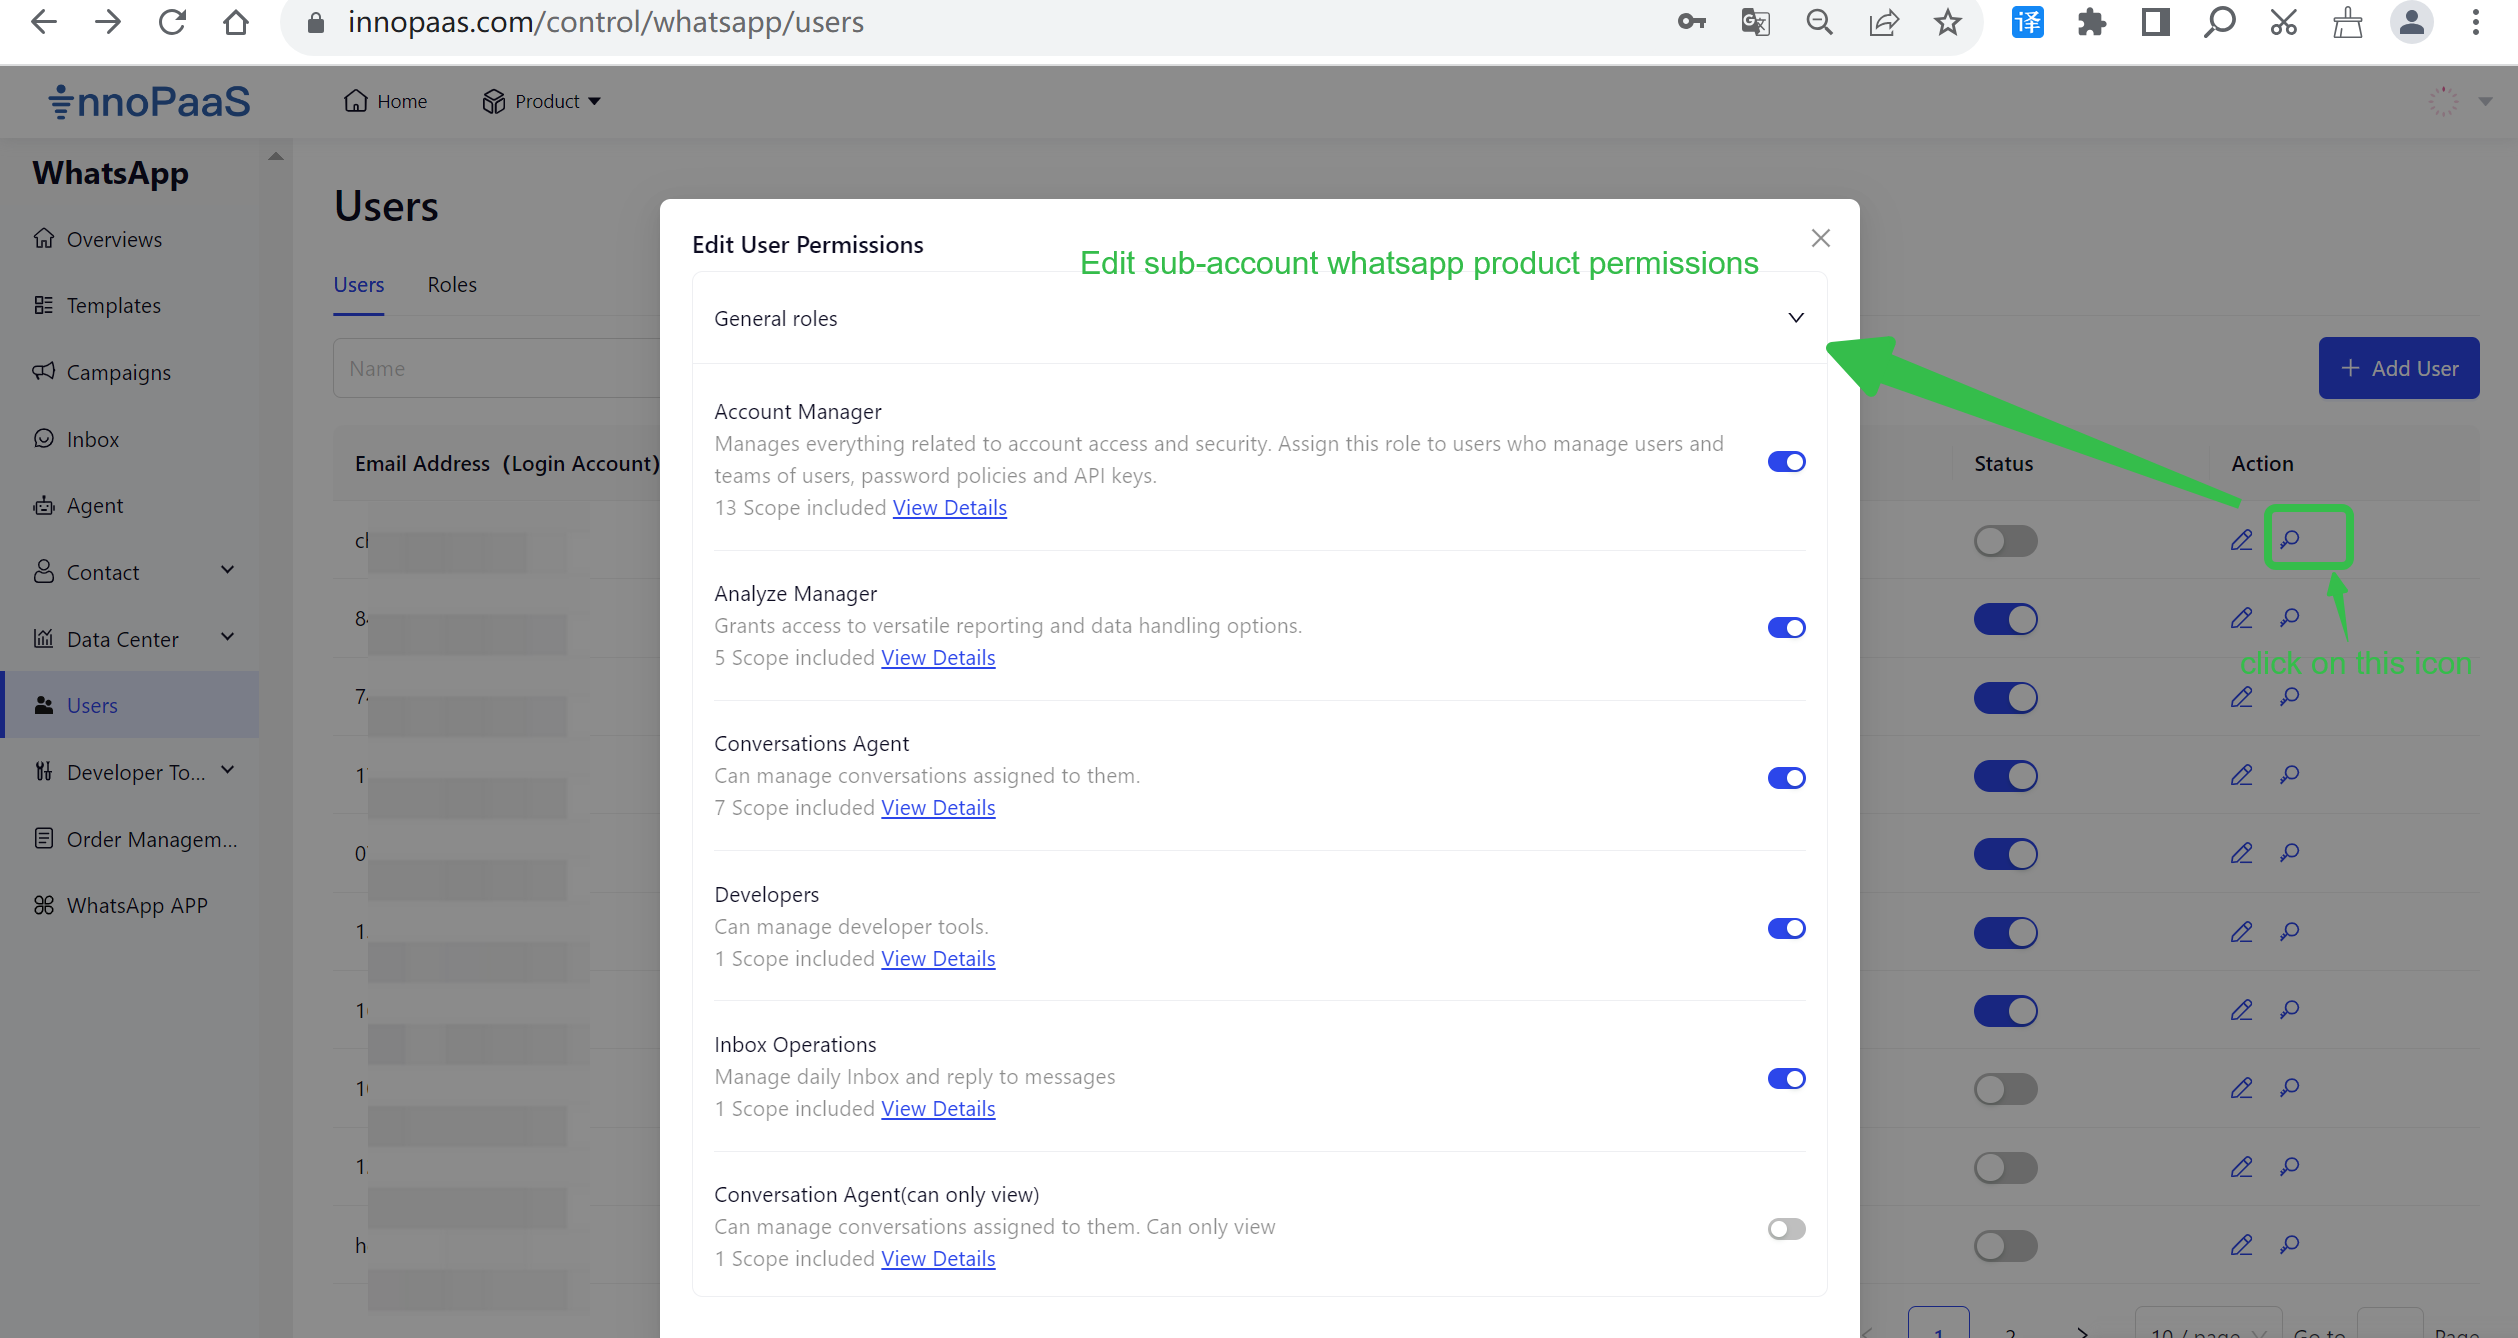Click the Google Translate icon in address bar
This screenshot has height=1338, width=2518.
coord(1755,22)
